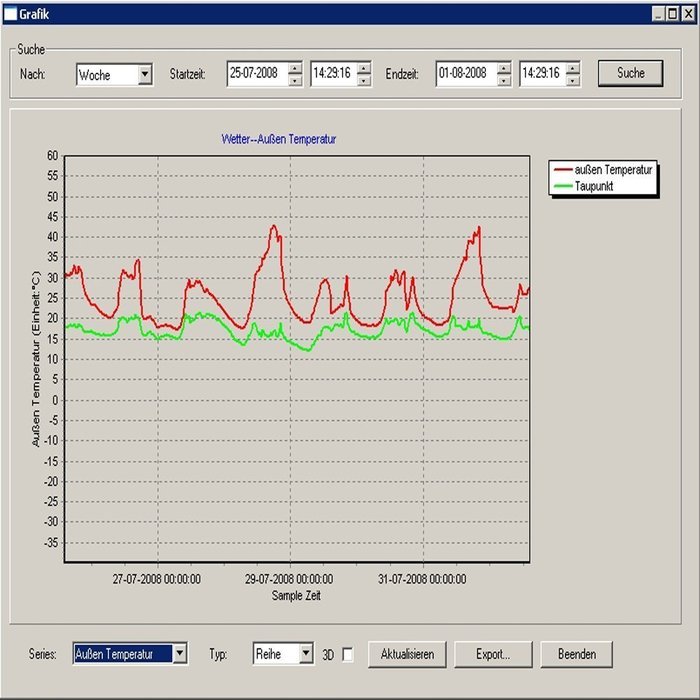Image resolution: width=700 pixels, height=700 pixels.
Task: Click the Aktualisieren button
Action: (407, 654)
